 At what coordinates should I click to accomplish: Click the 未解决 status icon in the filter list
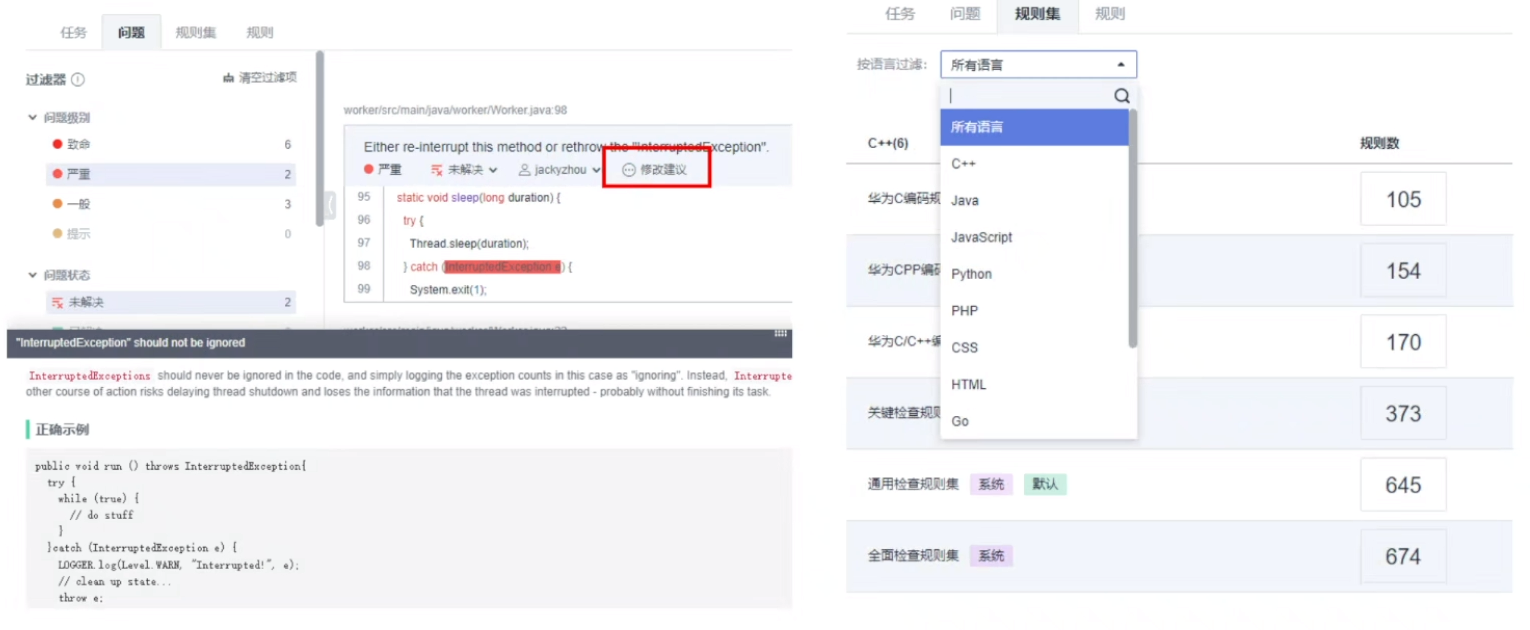[x=58, y=302]
